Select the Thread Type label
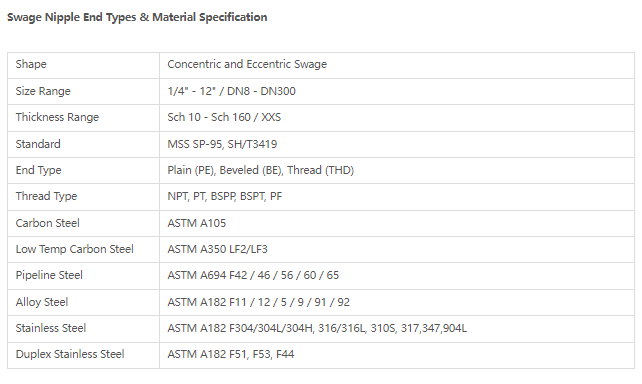Screen dimensions: 642x384 (x=46, y=196)
